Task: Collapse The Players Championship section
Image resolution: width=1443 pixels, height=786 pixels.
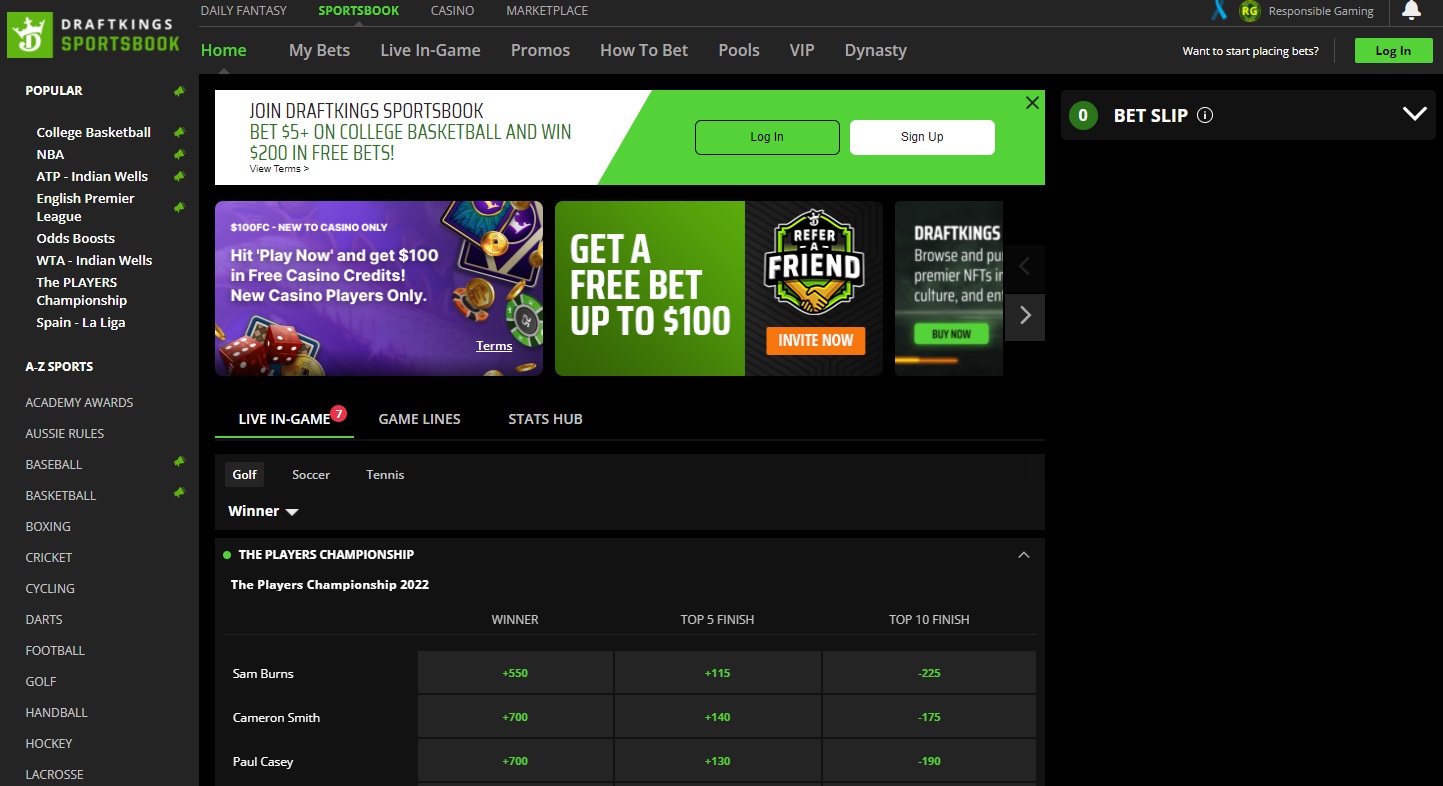Action: pos(1023,554)
